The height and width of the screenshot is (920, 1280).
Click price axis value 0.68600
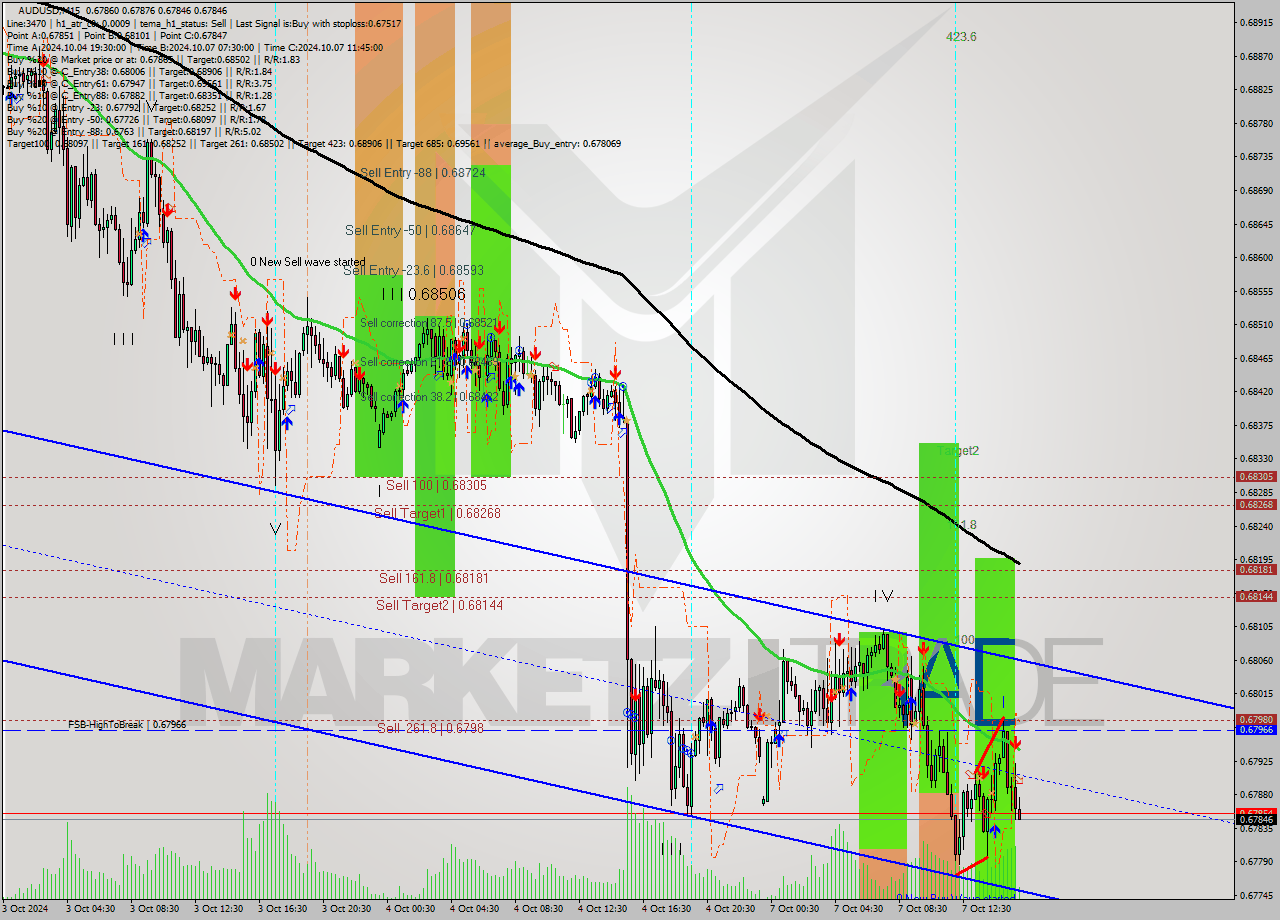pyautogui.click(x=1256, y=257)
